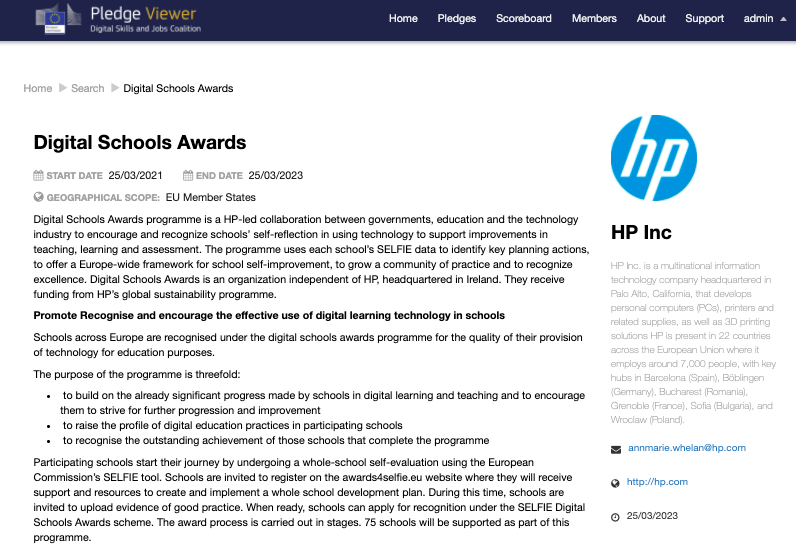The image size is (796, 552).
Task: Click bullet about raising profile of digital education
Action: tap(233, 425)
